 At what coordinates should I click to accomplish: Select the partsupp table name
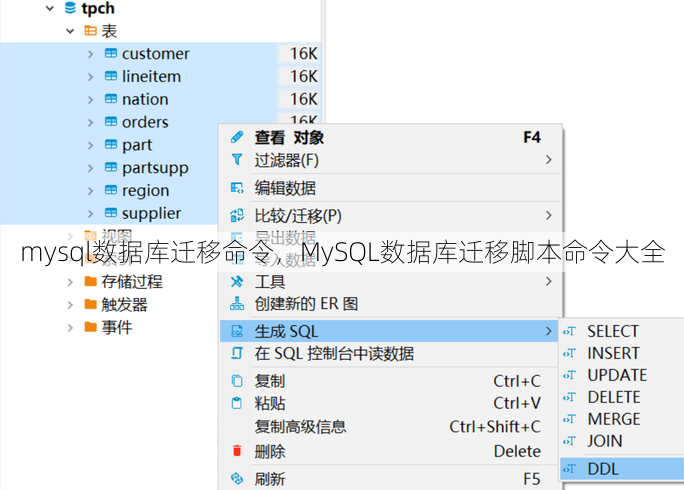[x=155, y=168]
